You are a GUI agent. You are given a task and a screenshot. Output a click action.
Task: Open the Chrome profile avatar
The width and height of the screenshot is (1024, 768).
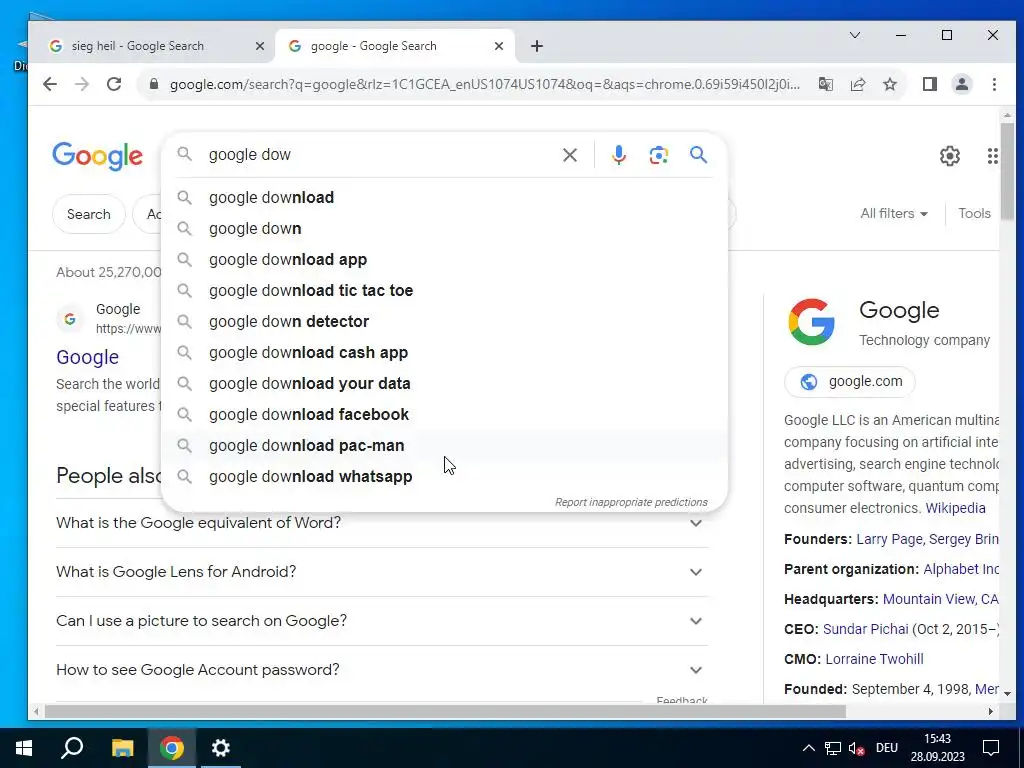pyautogui.click(x=961, y=84)
